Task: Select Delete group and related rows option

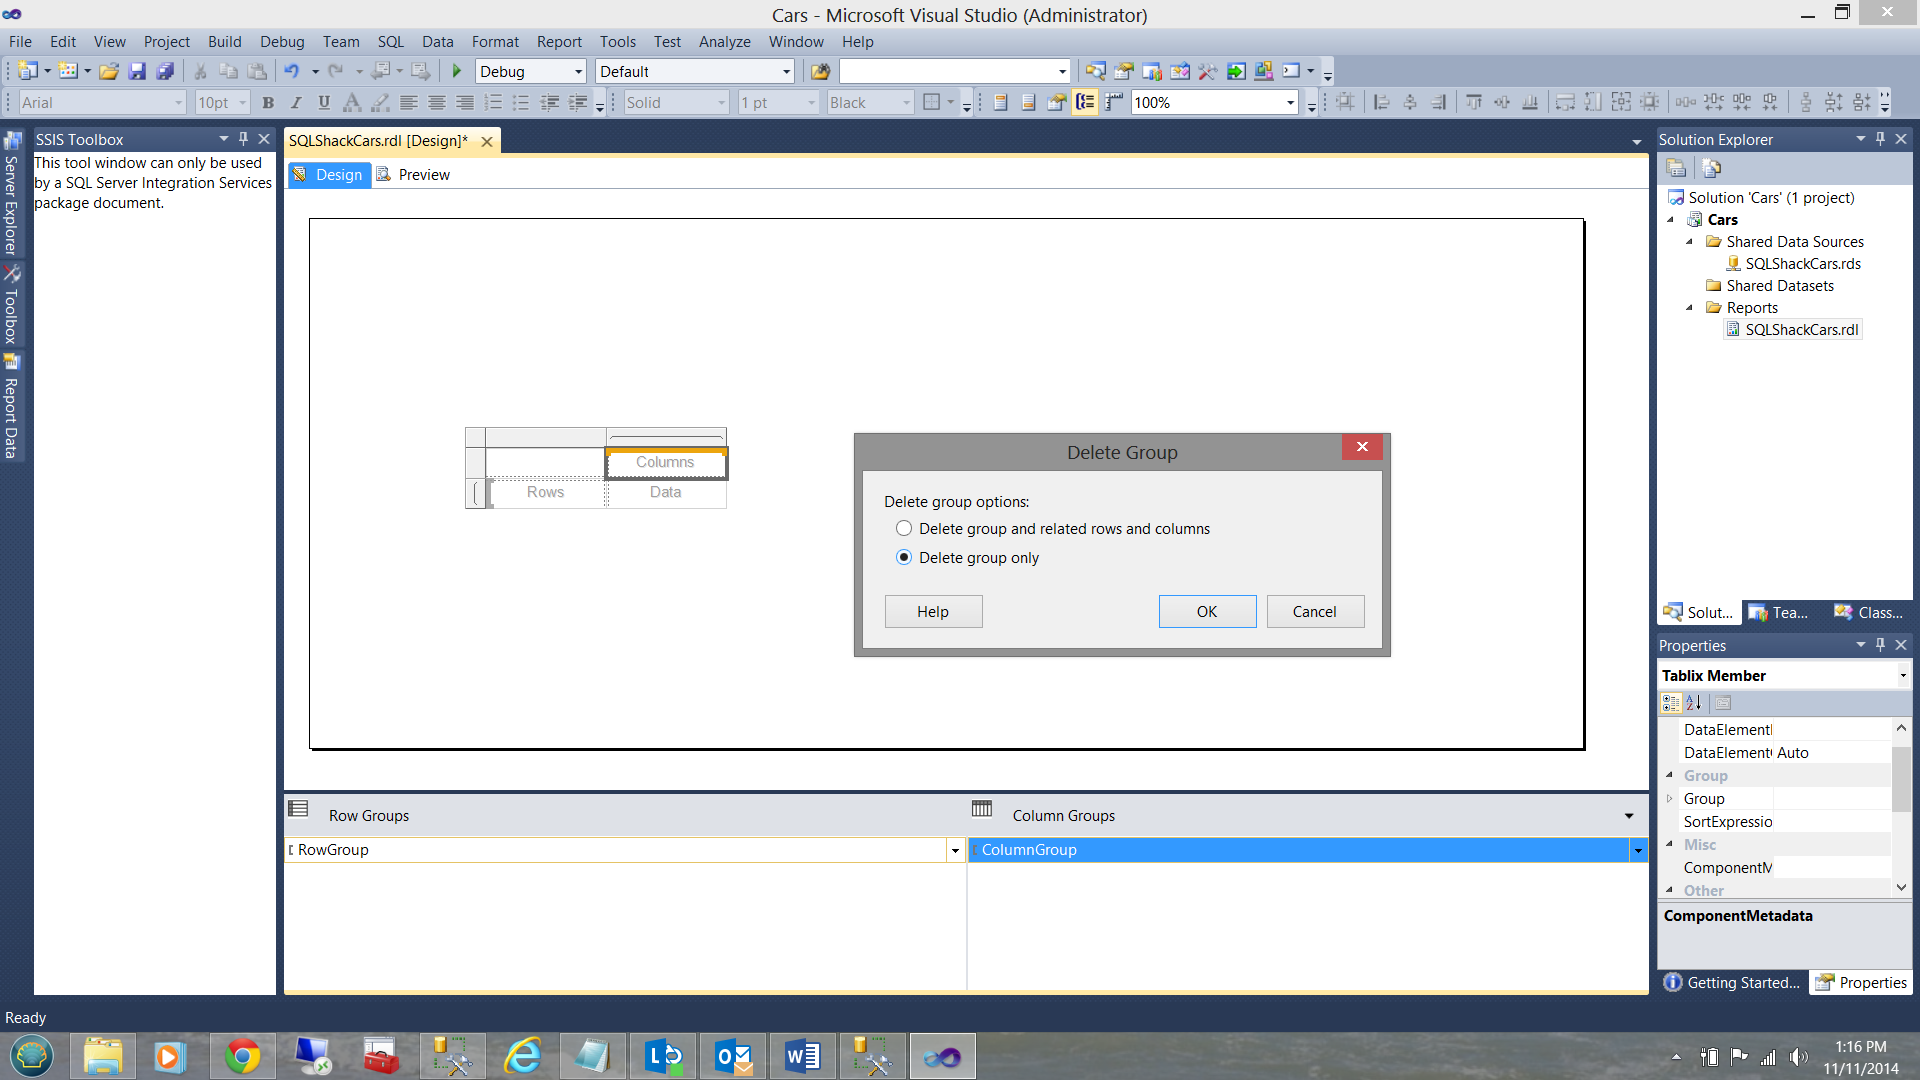Action: pos(904,528)
